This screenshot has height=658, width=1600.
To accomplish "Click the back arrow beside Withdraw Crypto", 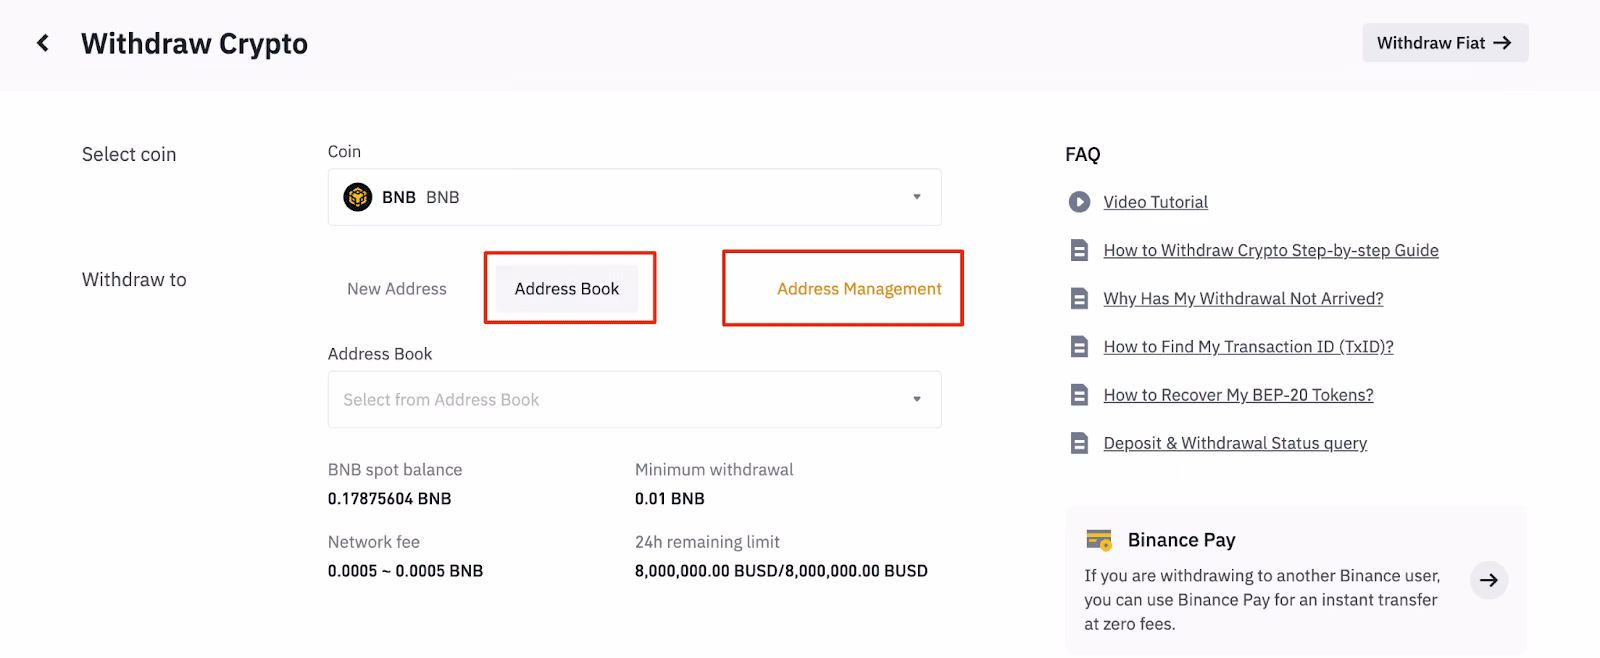I will click(42, 43).
